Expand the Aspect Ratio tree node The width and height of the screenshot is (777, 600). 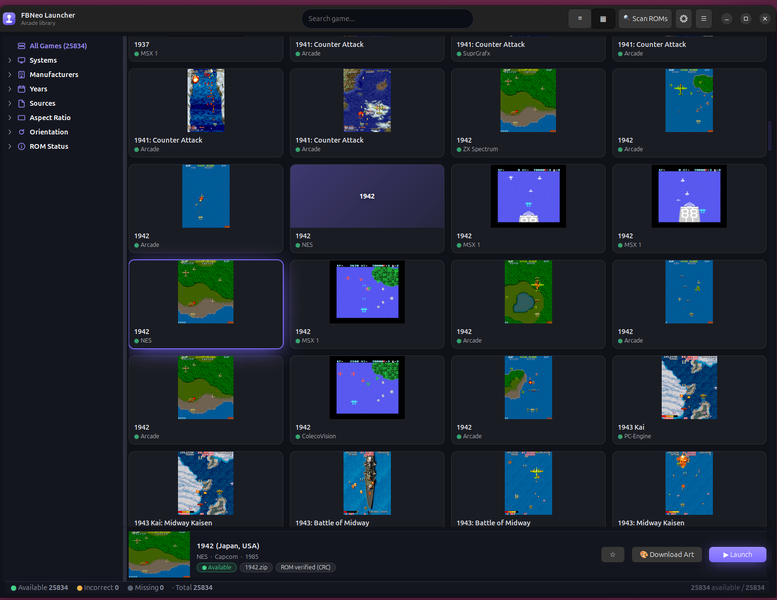9,118
